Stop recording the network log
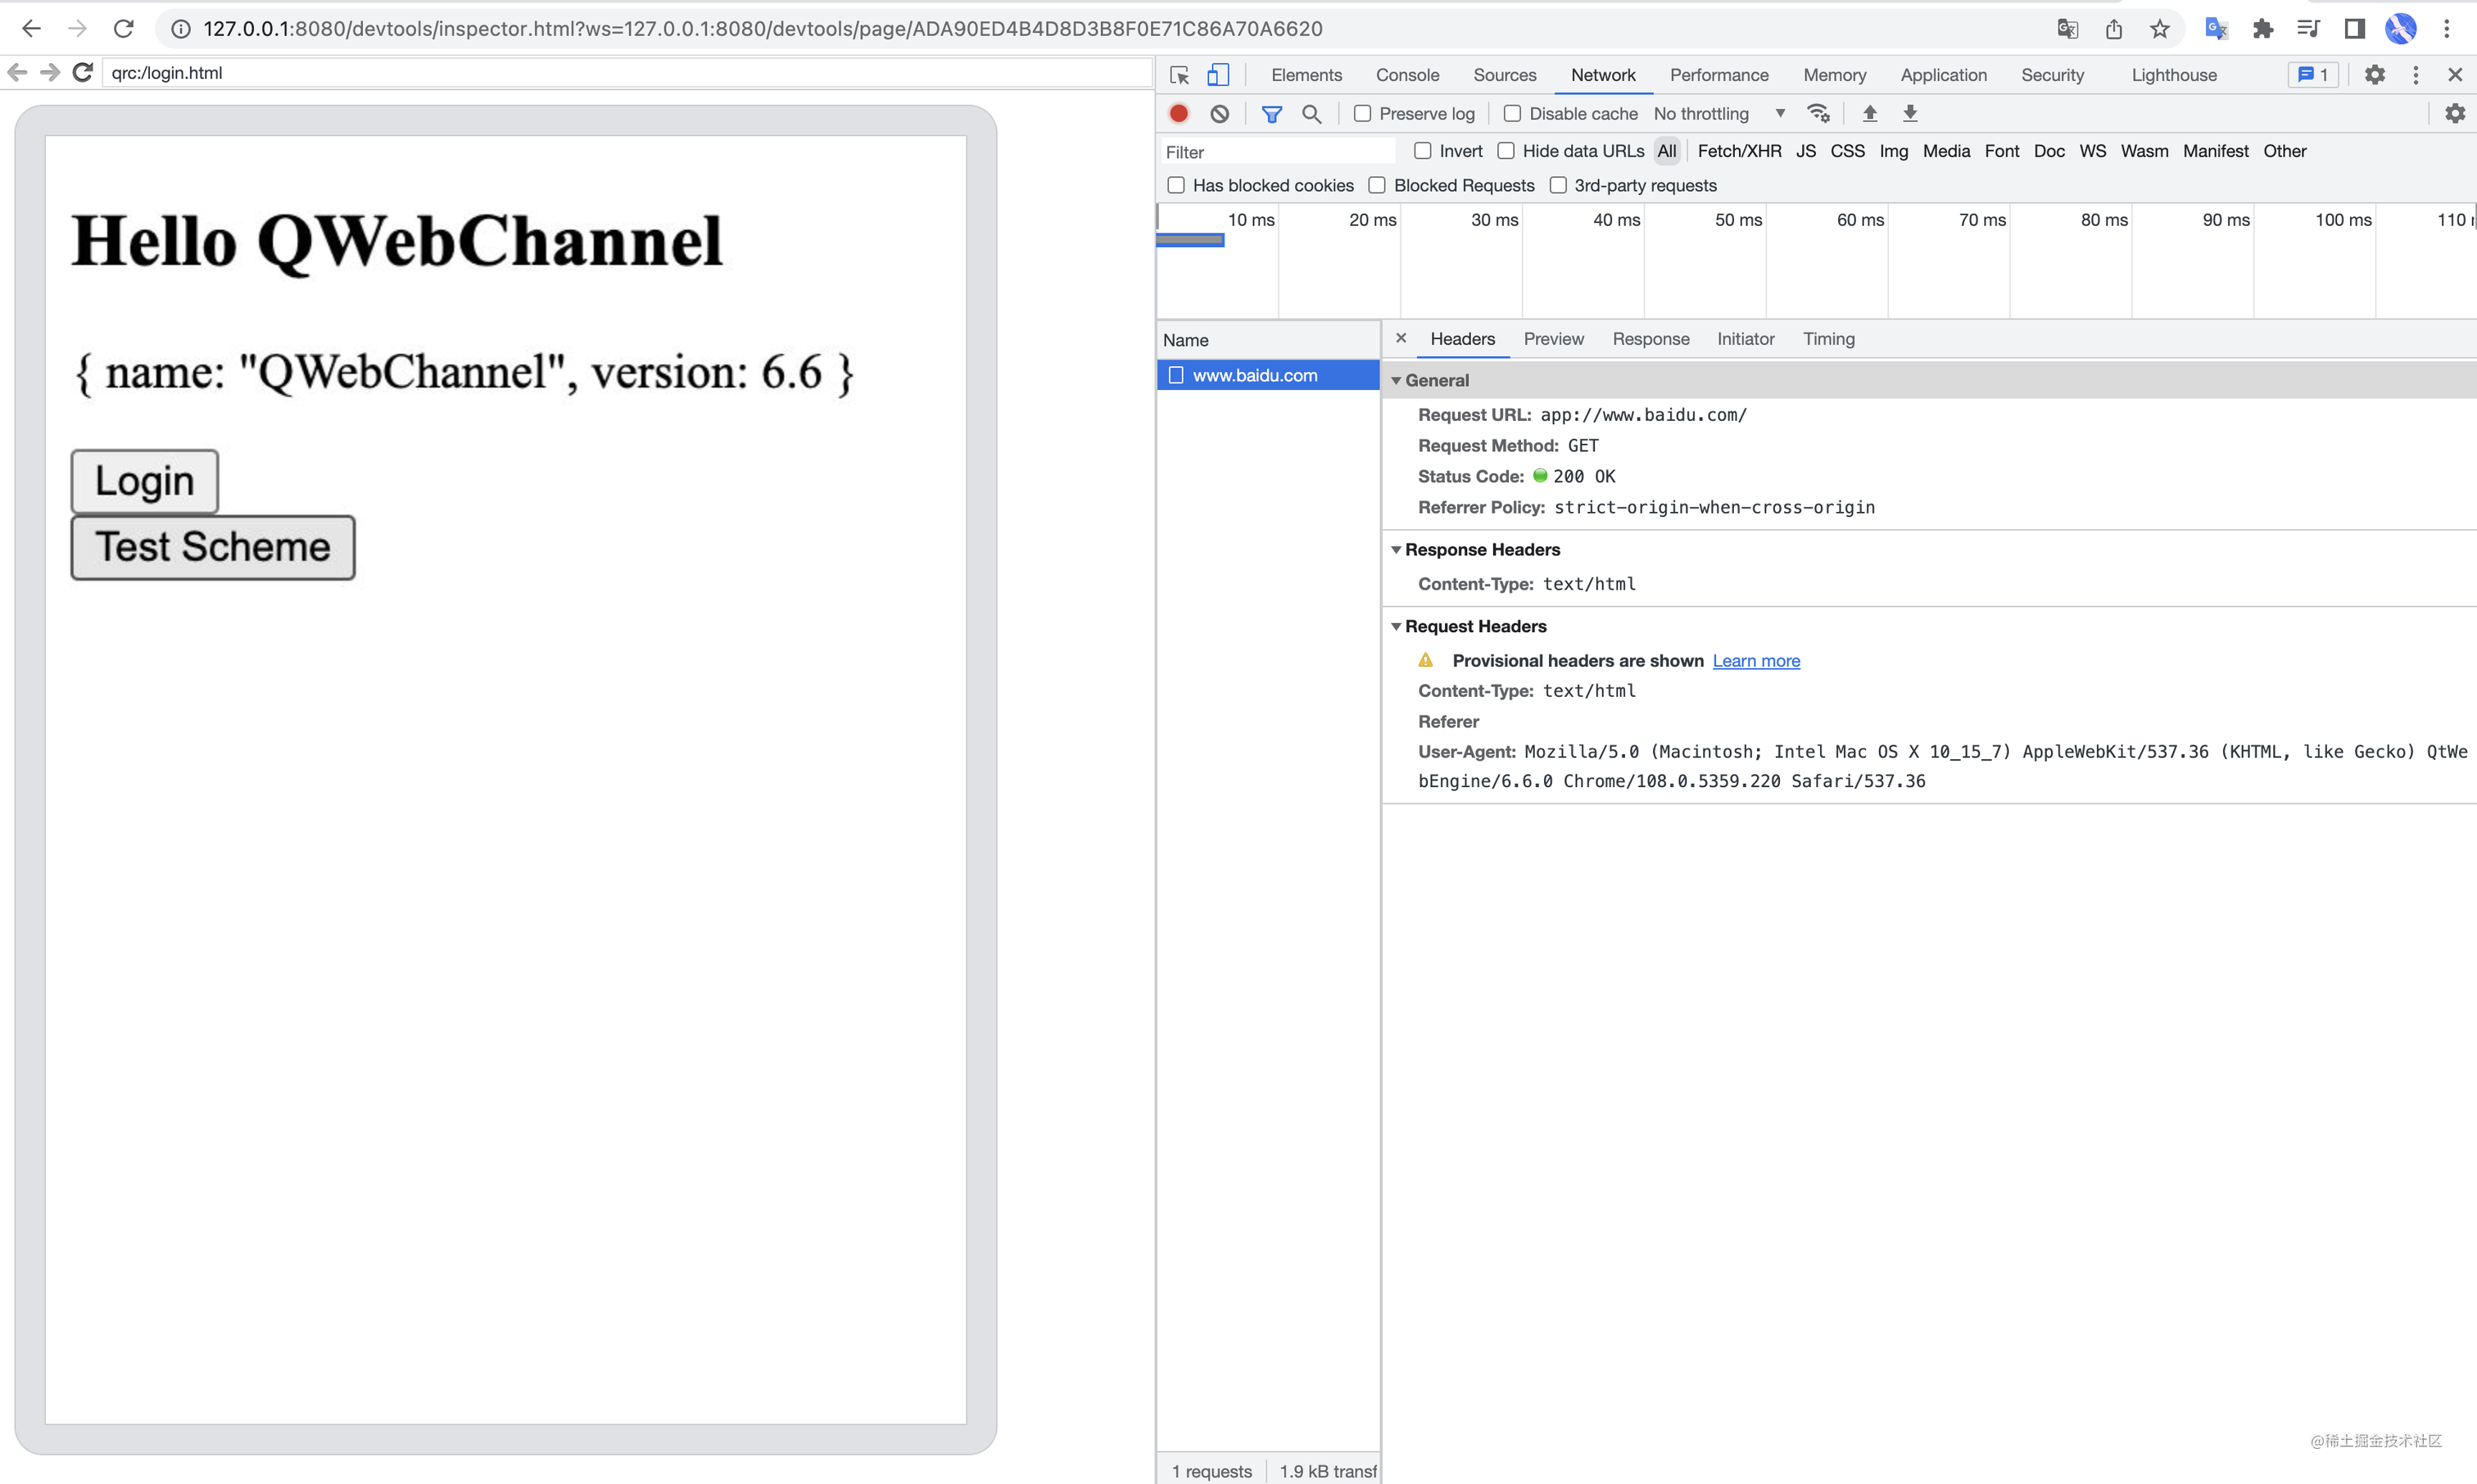 (x=1178, y=113)
